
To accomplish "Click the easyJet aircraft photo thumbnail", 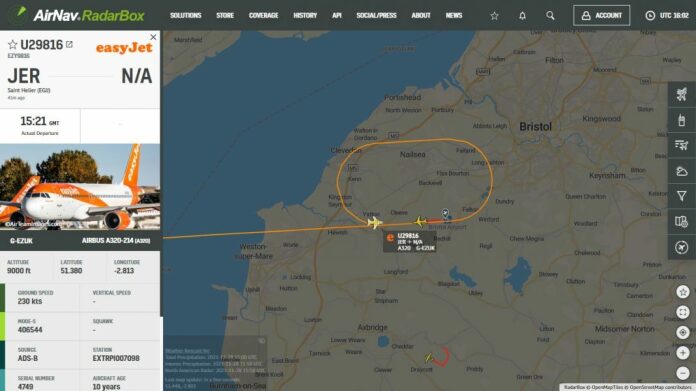I will [80, 186].
